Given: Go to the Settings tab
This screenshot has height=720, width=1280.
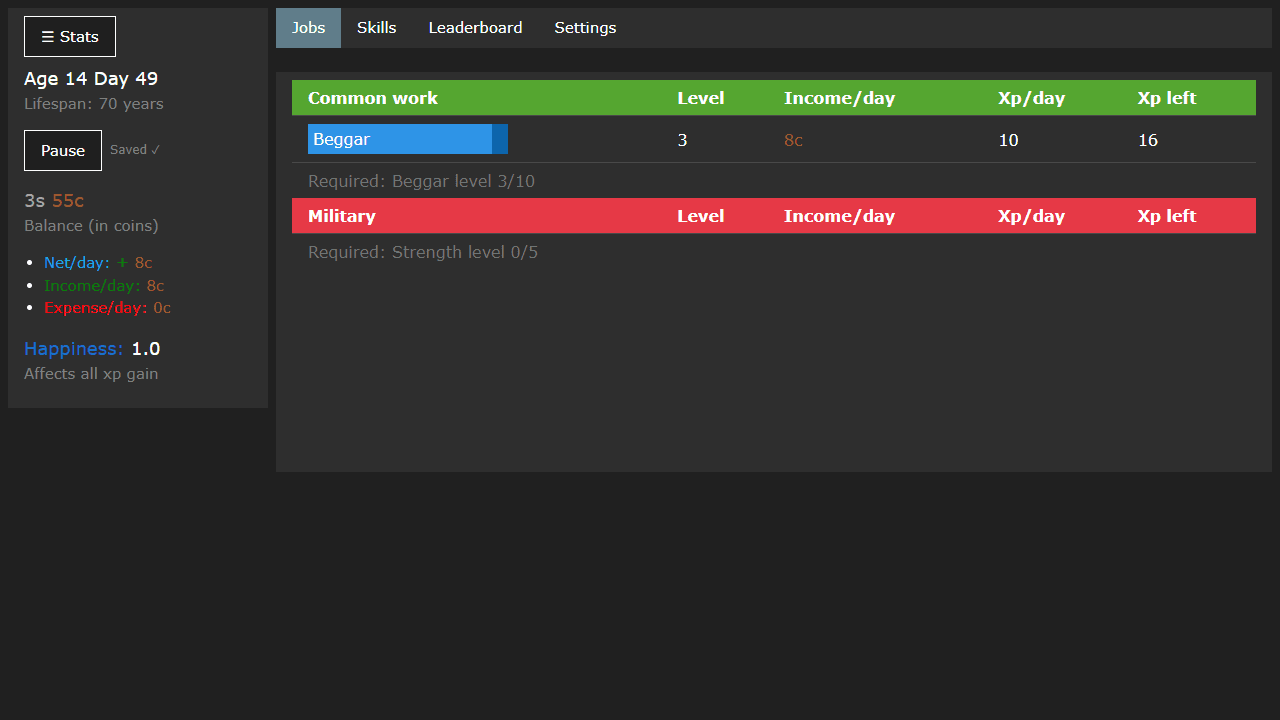Looking at the screenshot, I should click(x=585, y=28).
